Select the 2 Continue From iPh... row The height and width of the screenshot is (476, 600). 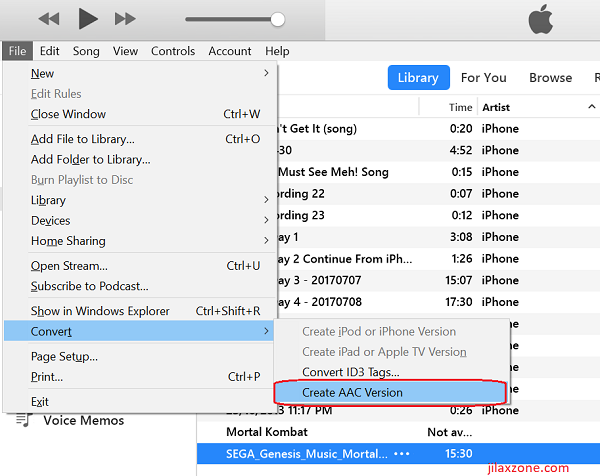pyautogui.click(x=439, y=259)
